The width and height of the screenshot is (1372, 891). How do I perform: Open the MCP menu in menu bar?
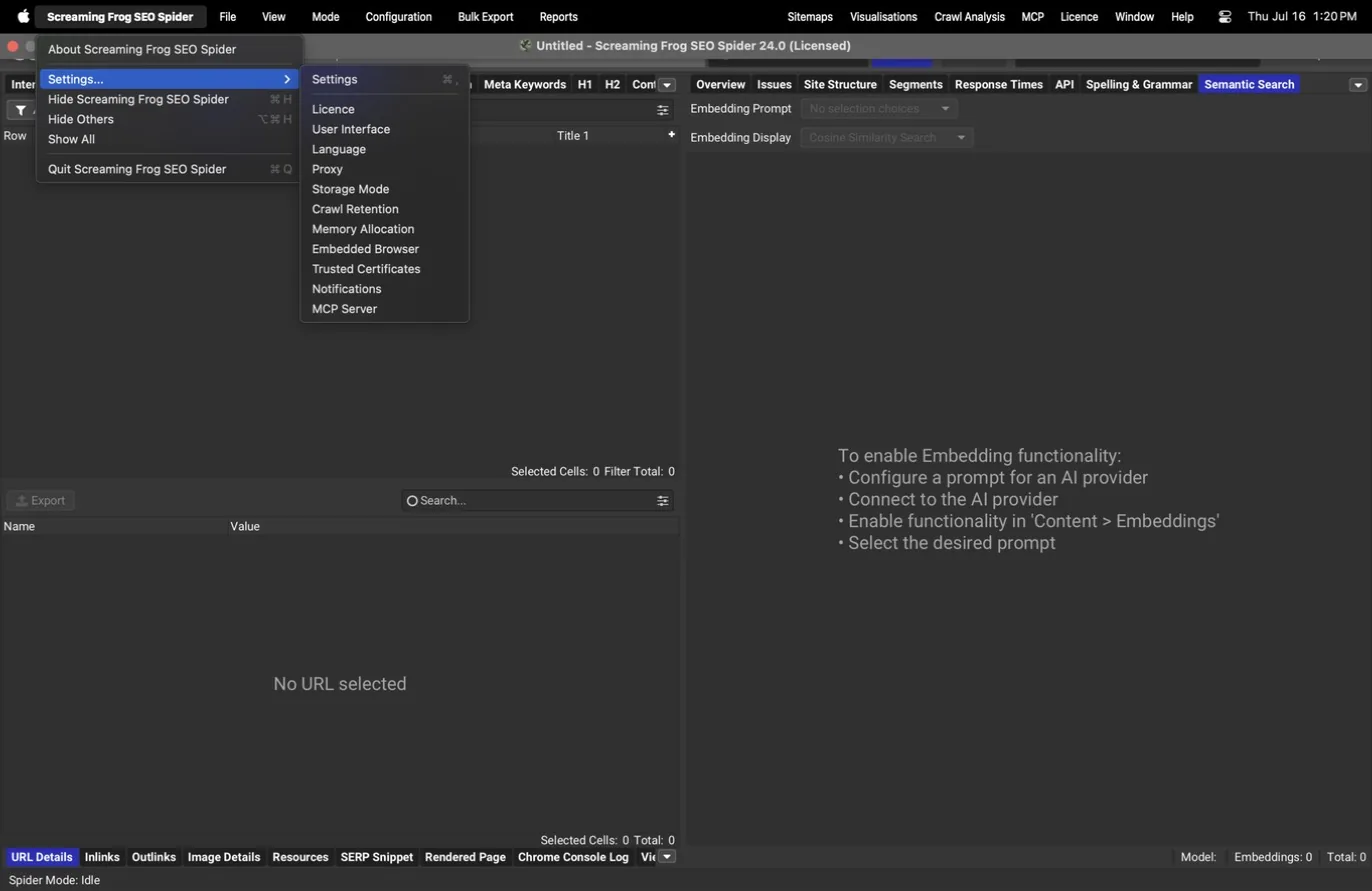(1033, 17)
